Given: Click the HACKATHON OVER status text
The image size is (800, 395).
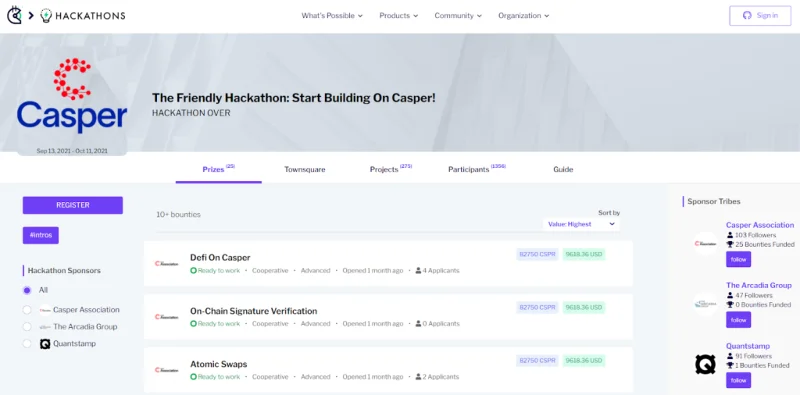Looking at the screenshot, I should point(191,113).
